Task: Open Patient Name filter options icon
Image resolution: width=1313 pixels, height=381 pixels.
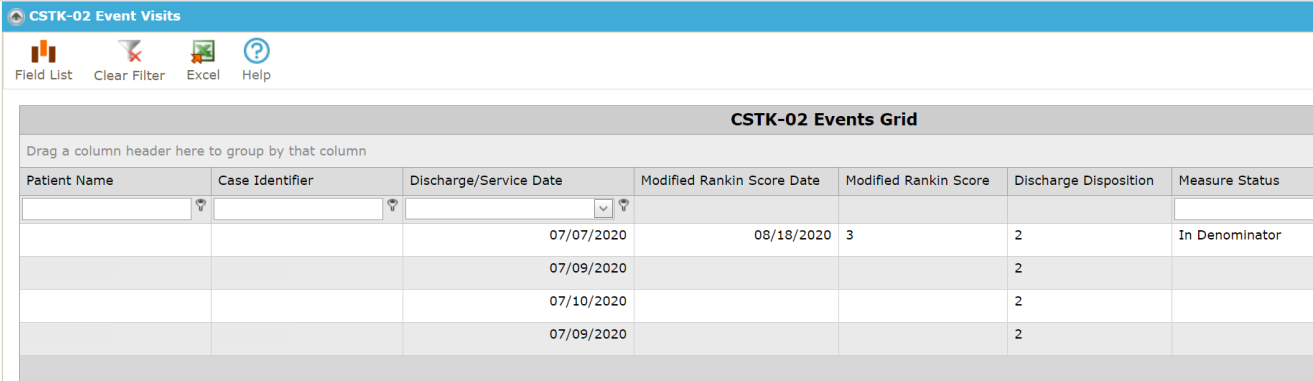Action: pos(200,205)
